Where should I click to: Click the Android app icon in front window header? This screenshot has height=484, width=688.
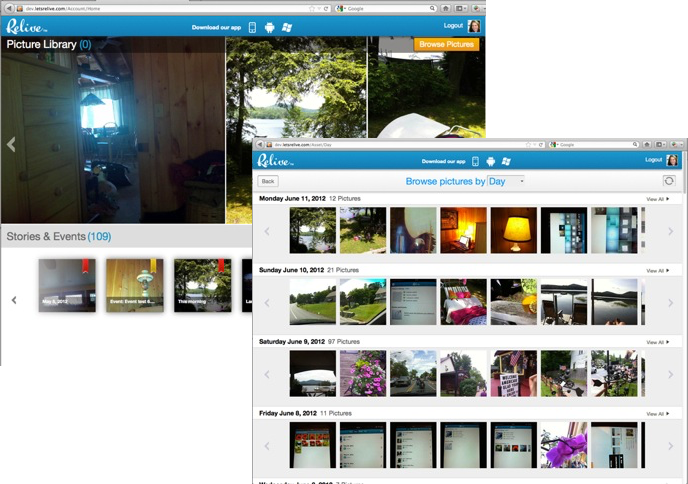tap(491, 161)
